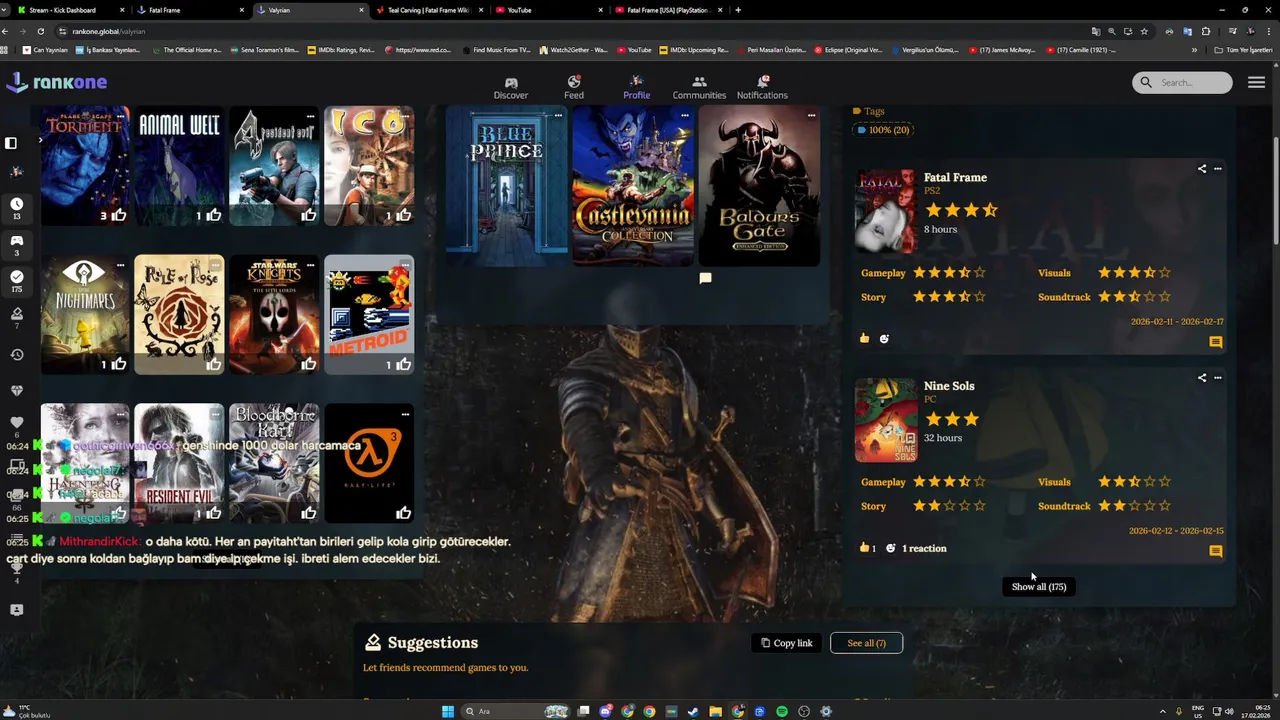
Task: Open the Feed section
Action: pyautogui.click(x=574, y=88)
